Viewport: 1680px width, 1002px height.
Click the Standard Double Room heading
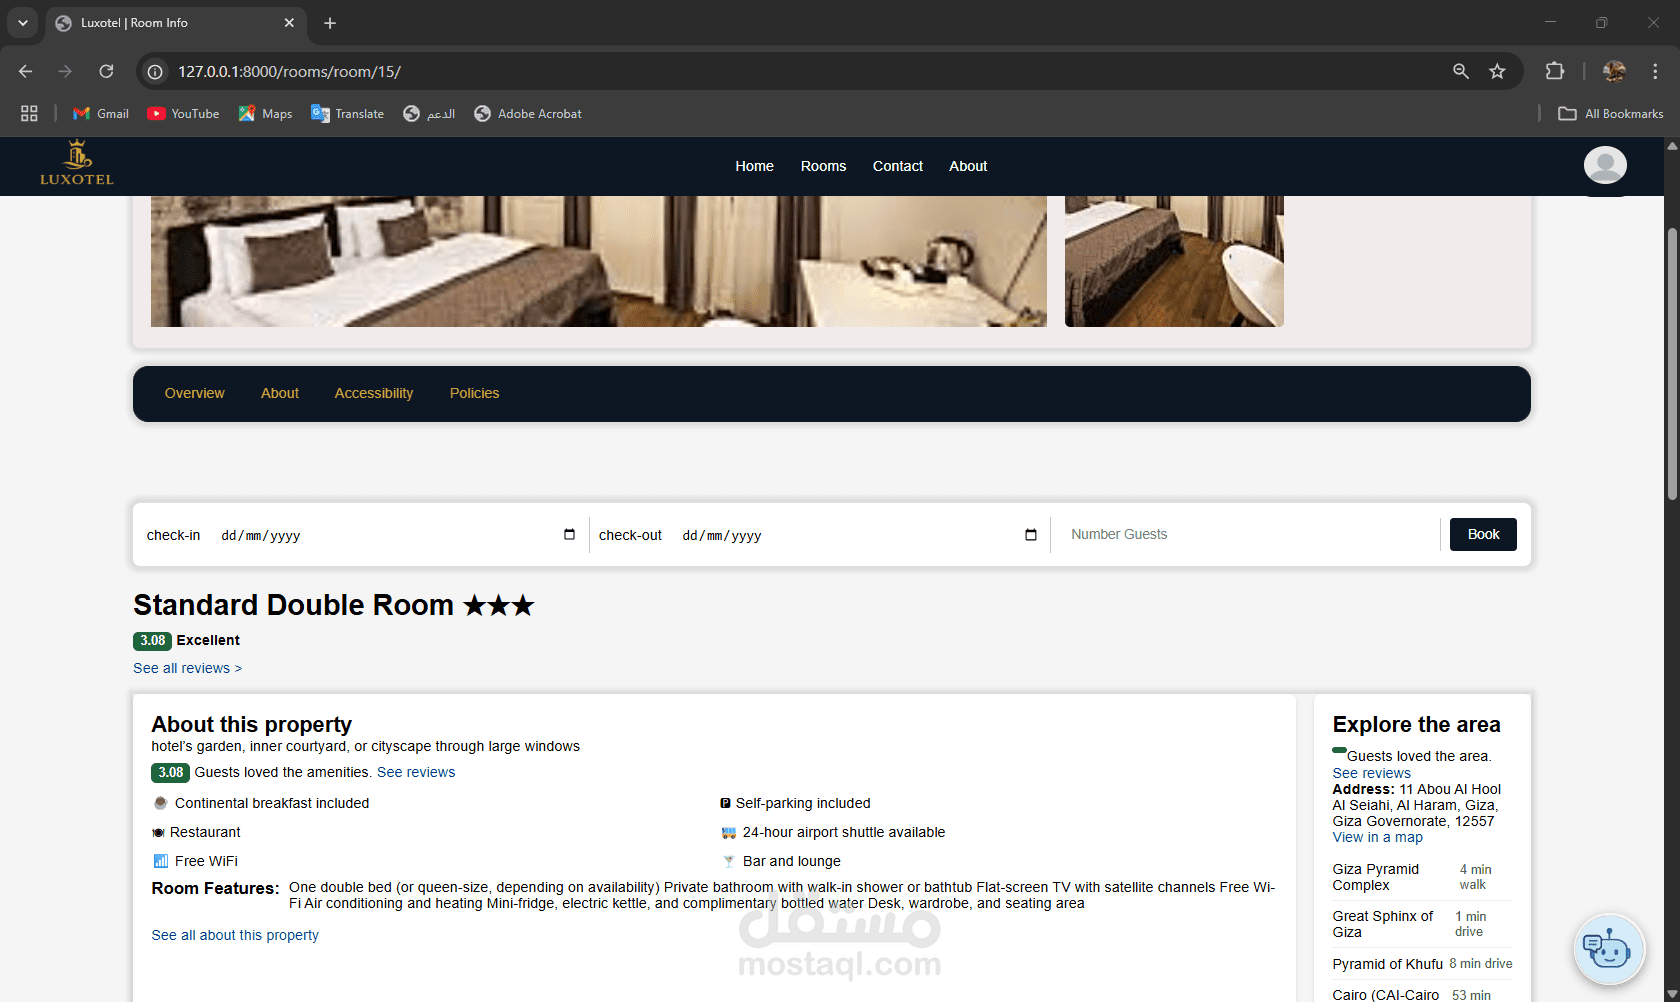click(334, 605)
